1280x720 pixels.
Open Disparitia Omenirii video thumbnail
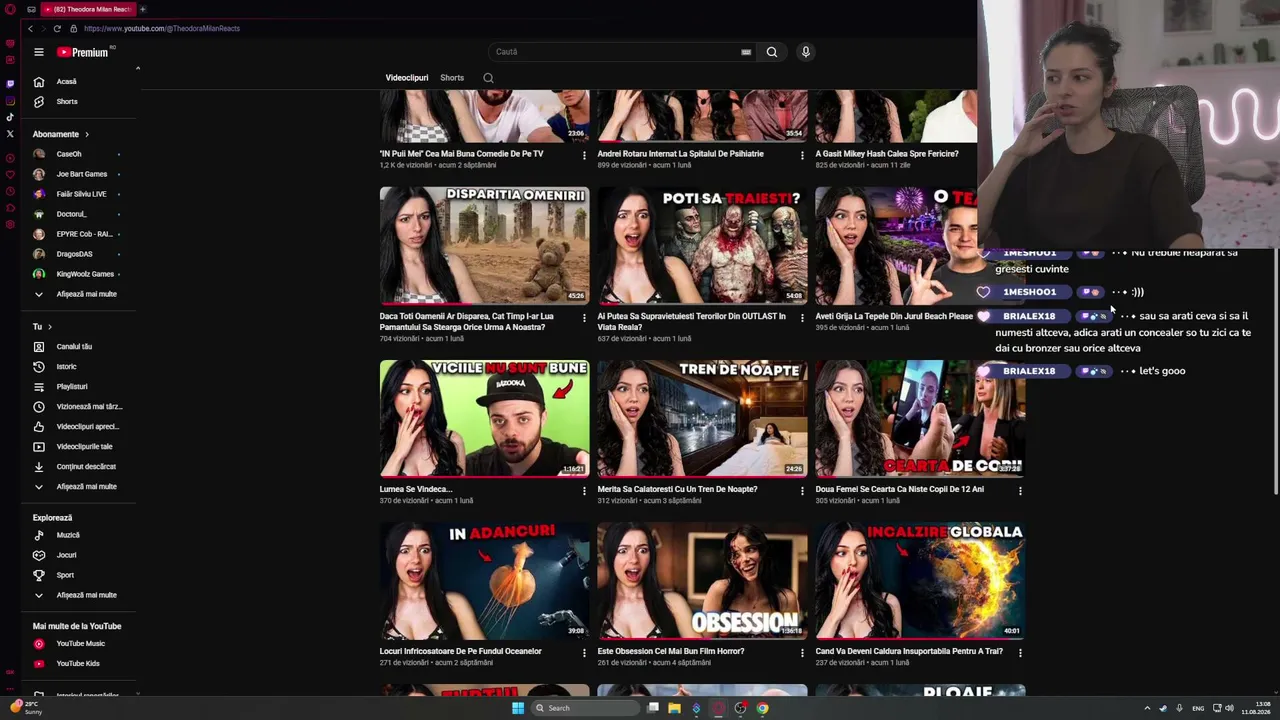[x=484, y=245]
